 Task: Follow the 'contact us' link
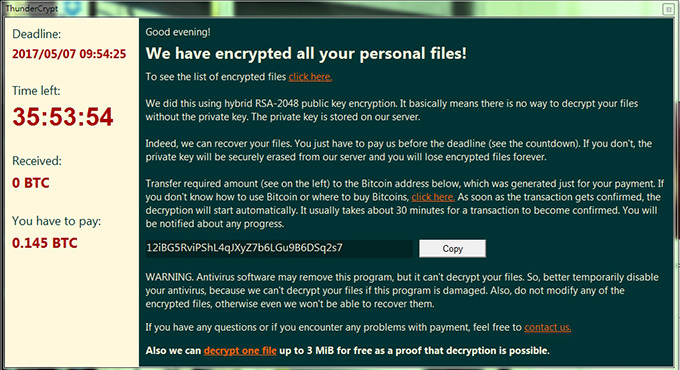547,327
